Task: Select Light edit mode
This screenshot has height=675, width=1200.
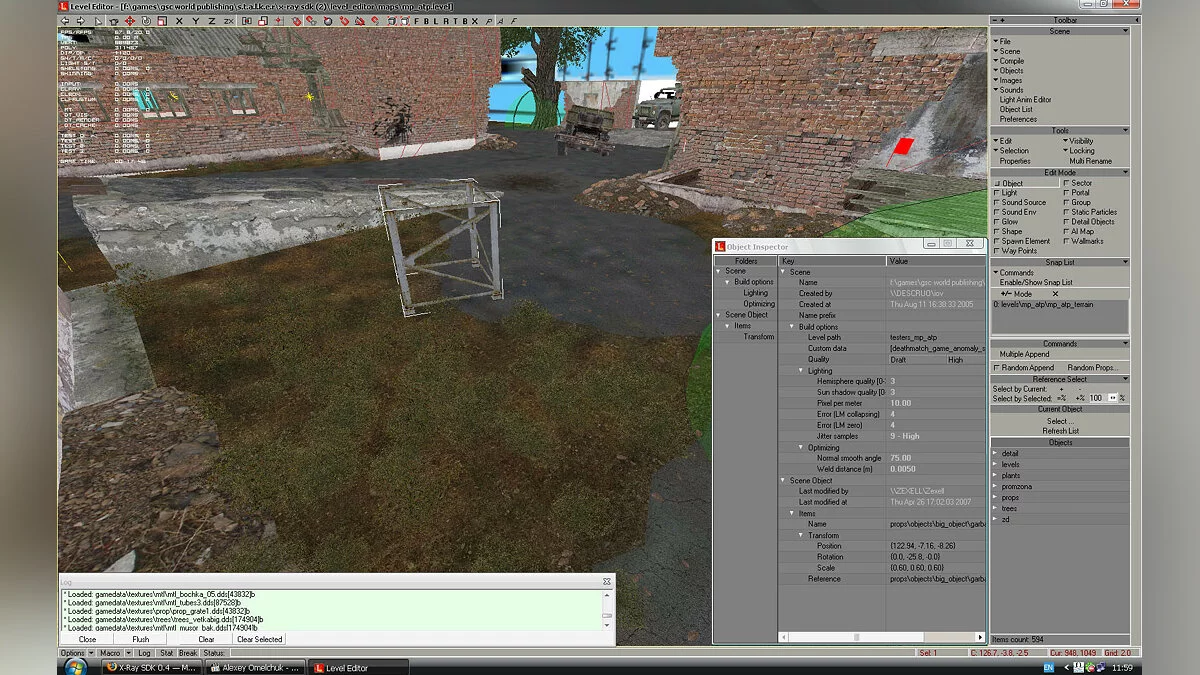Action: point(1005,193)
